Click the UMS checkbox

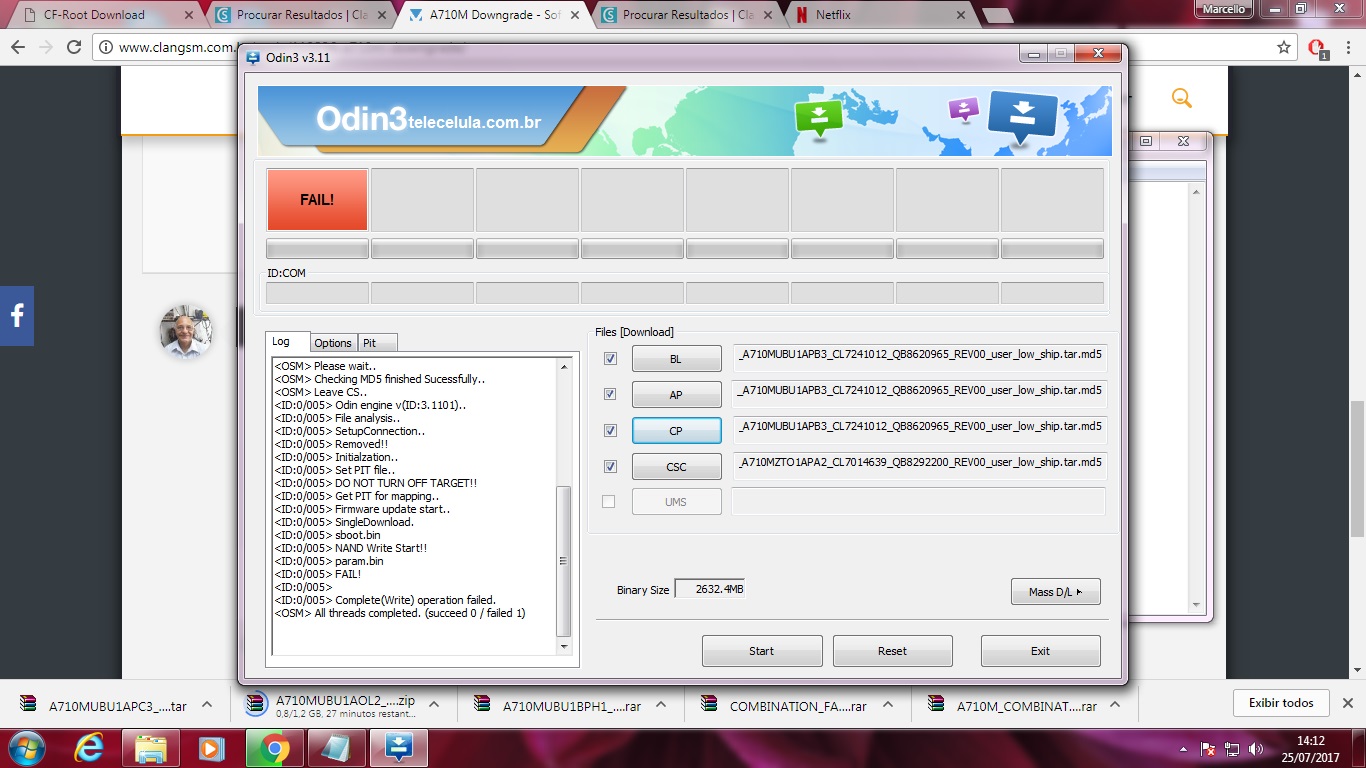click(609, 501)
